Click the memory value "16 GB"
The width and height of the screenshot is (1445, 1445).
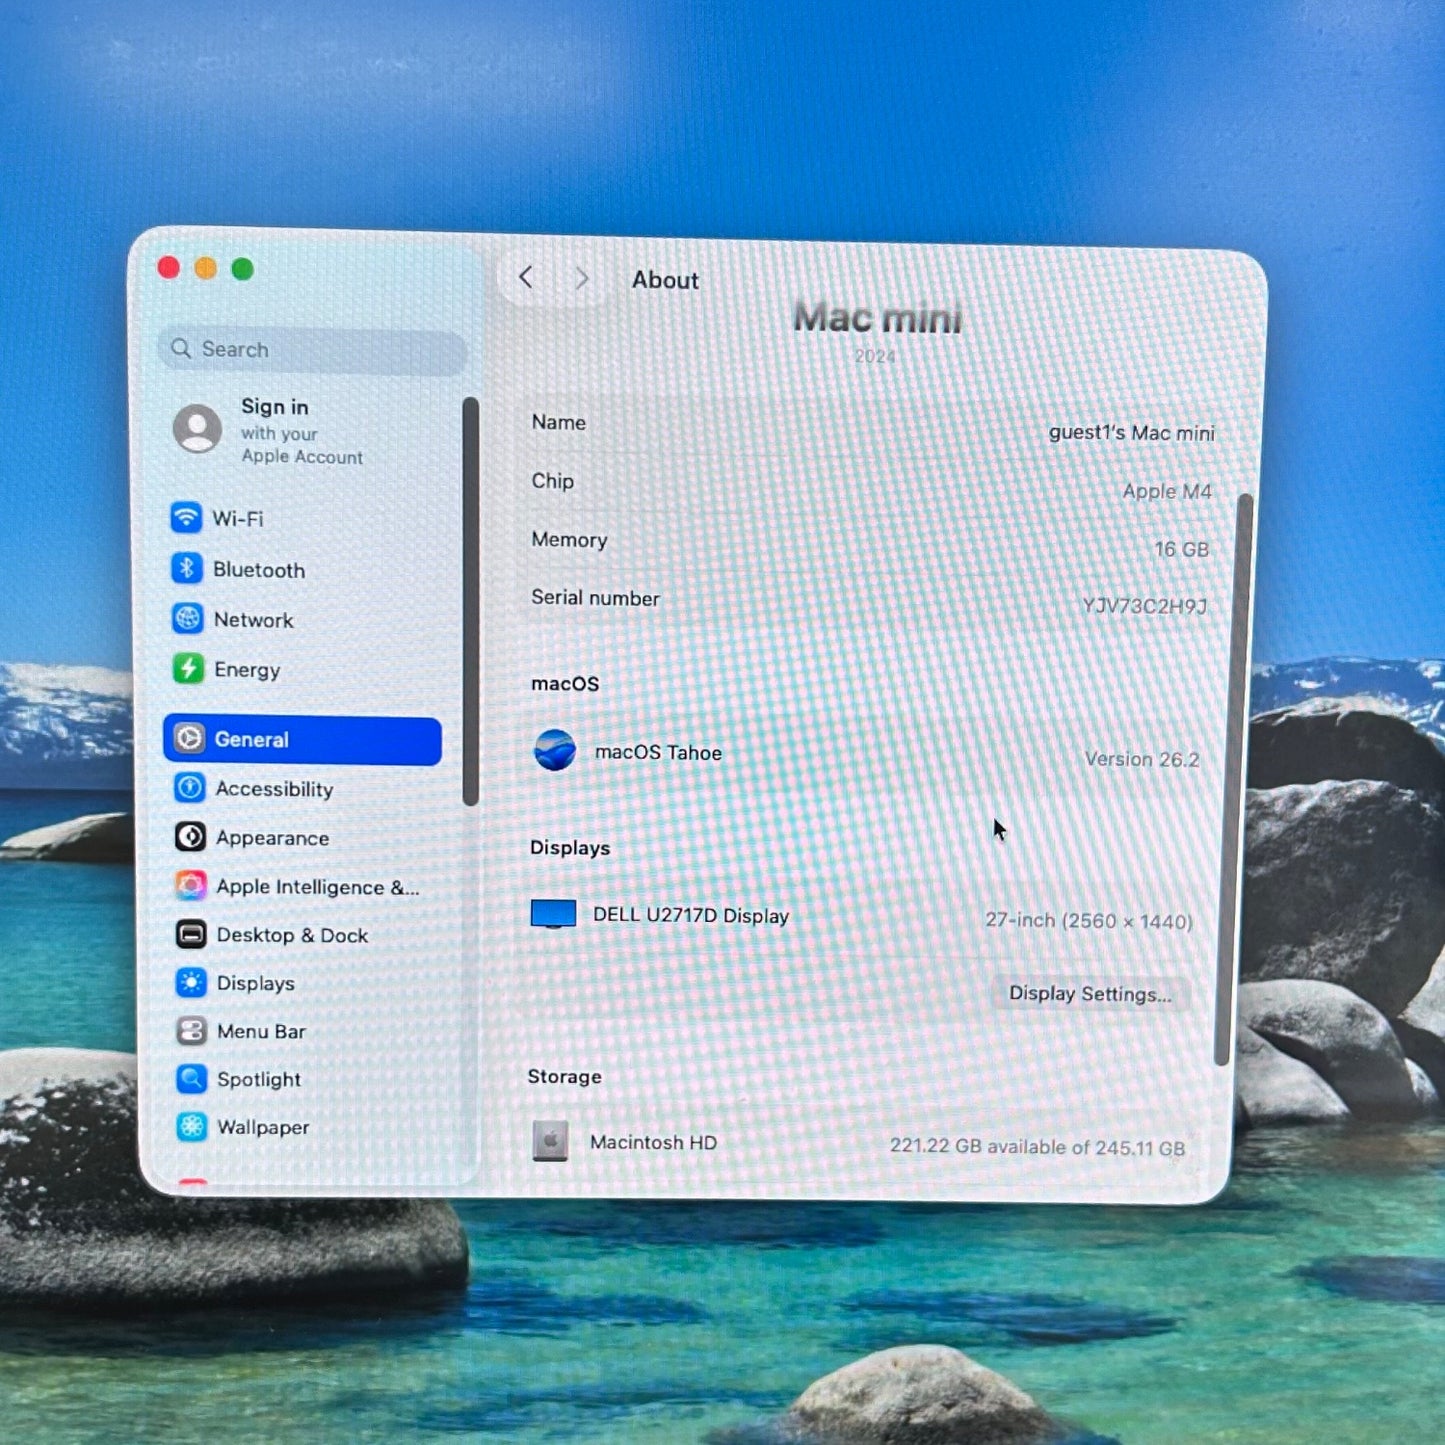1182,549
